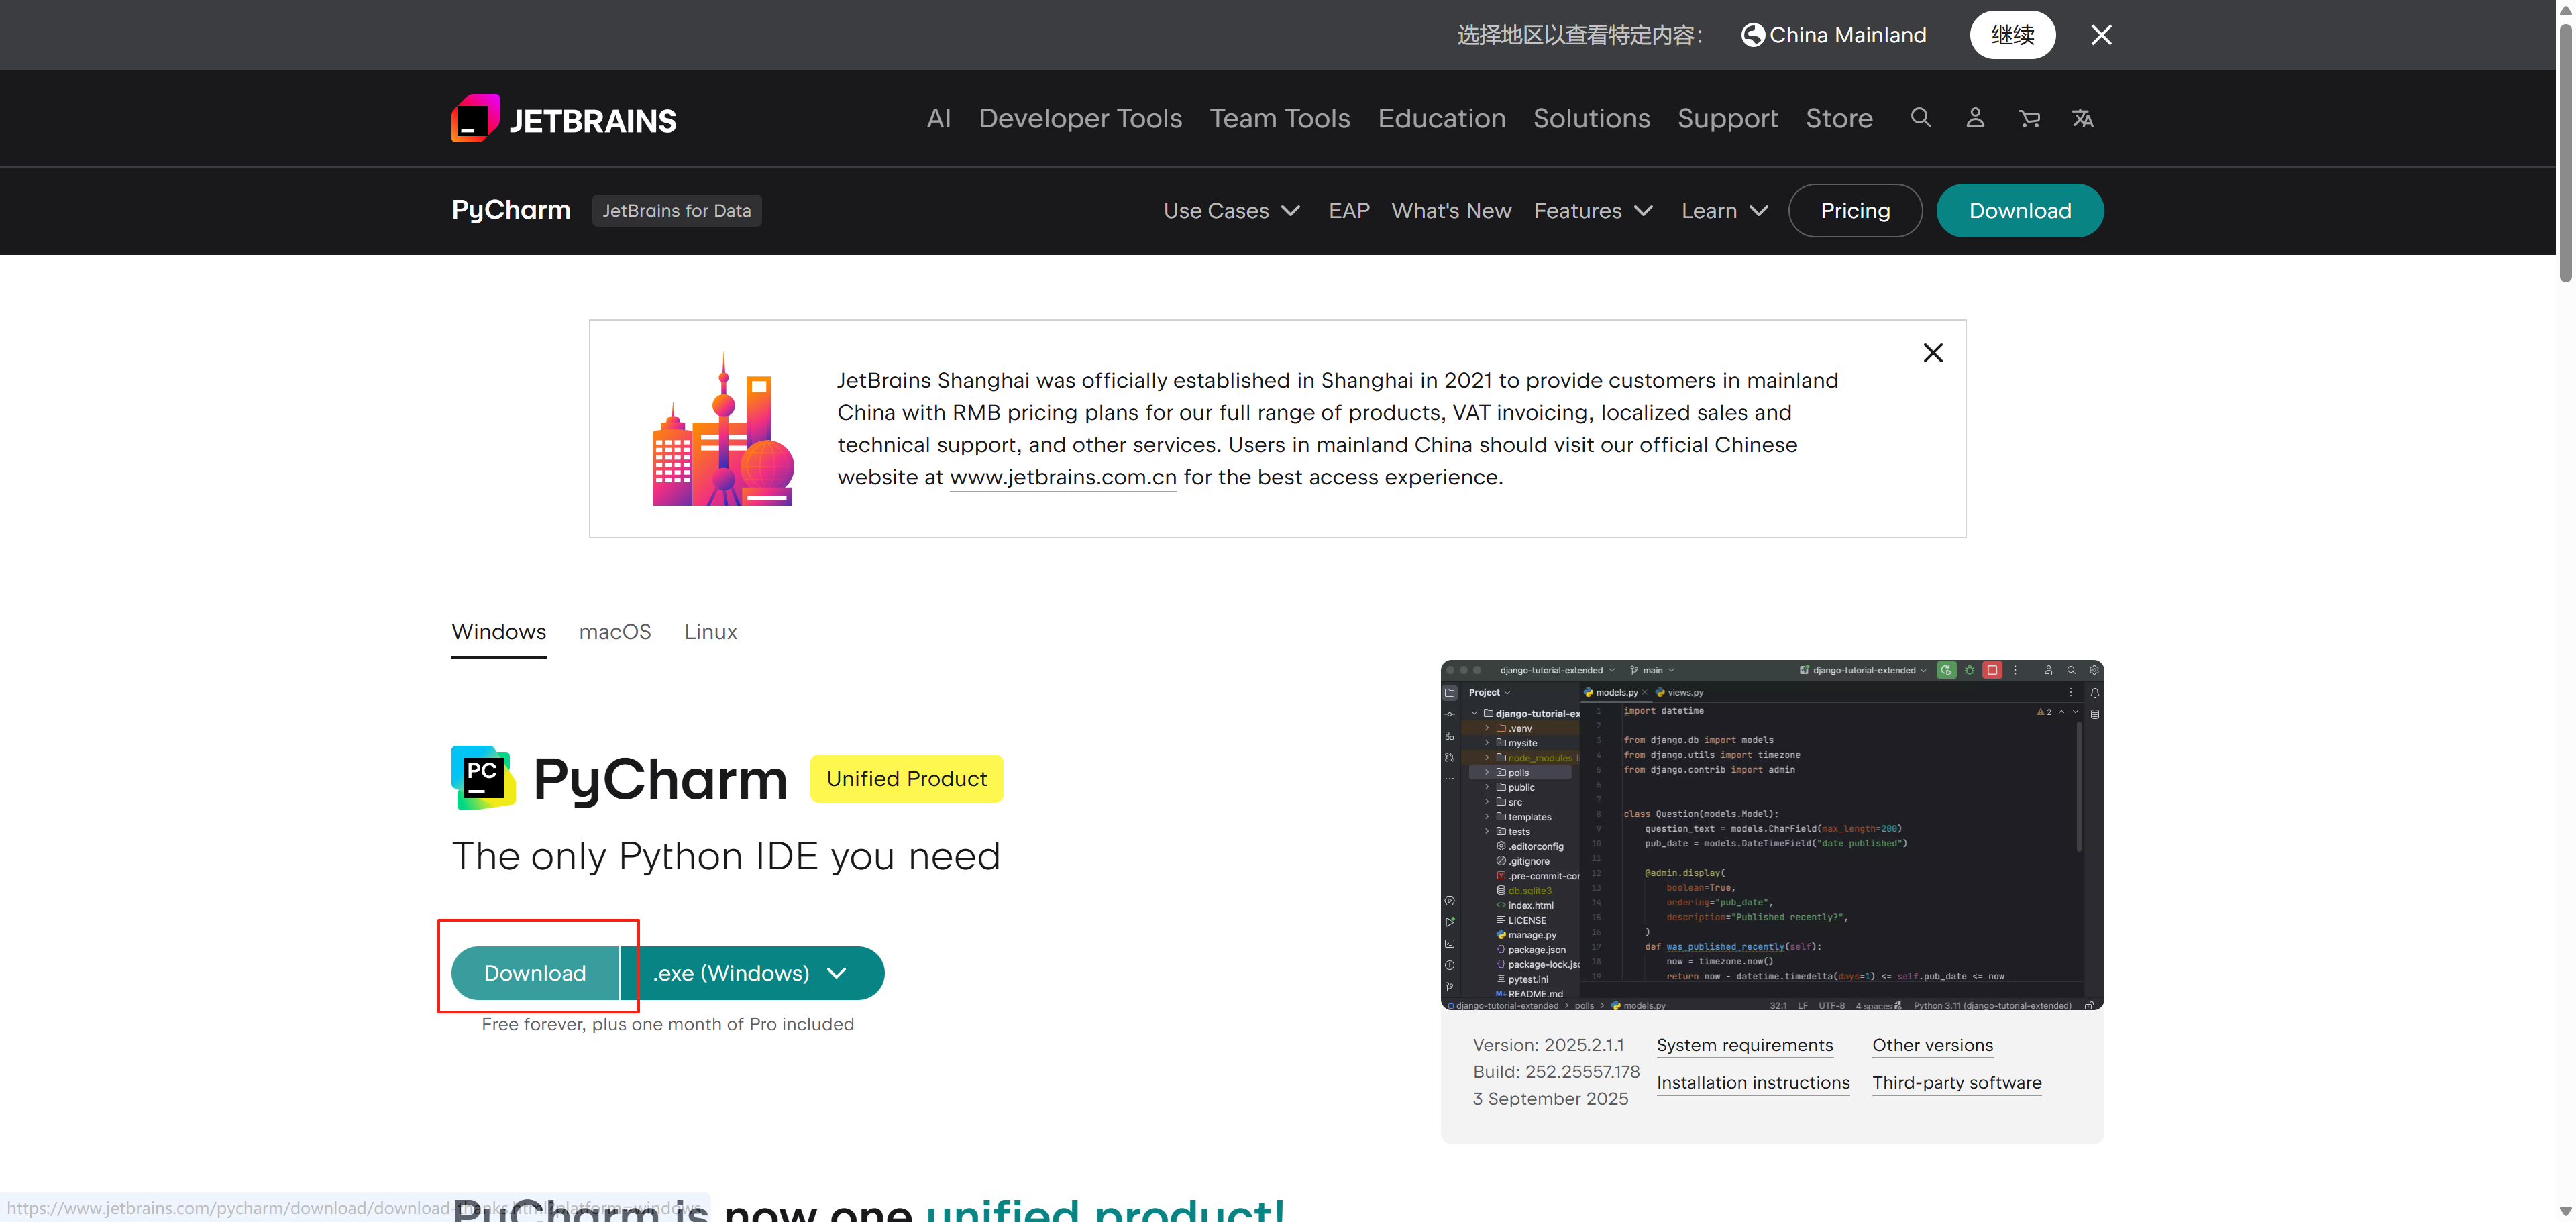
Task: Expand the Features dropdown menu
Action: pos(1592,211)
